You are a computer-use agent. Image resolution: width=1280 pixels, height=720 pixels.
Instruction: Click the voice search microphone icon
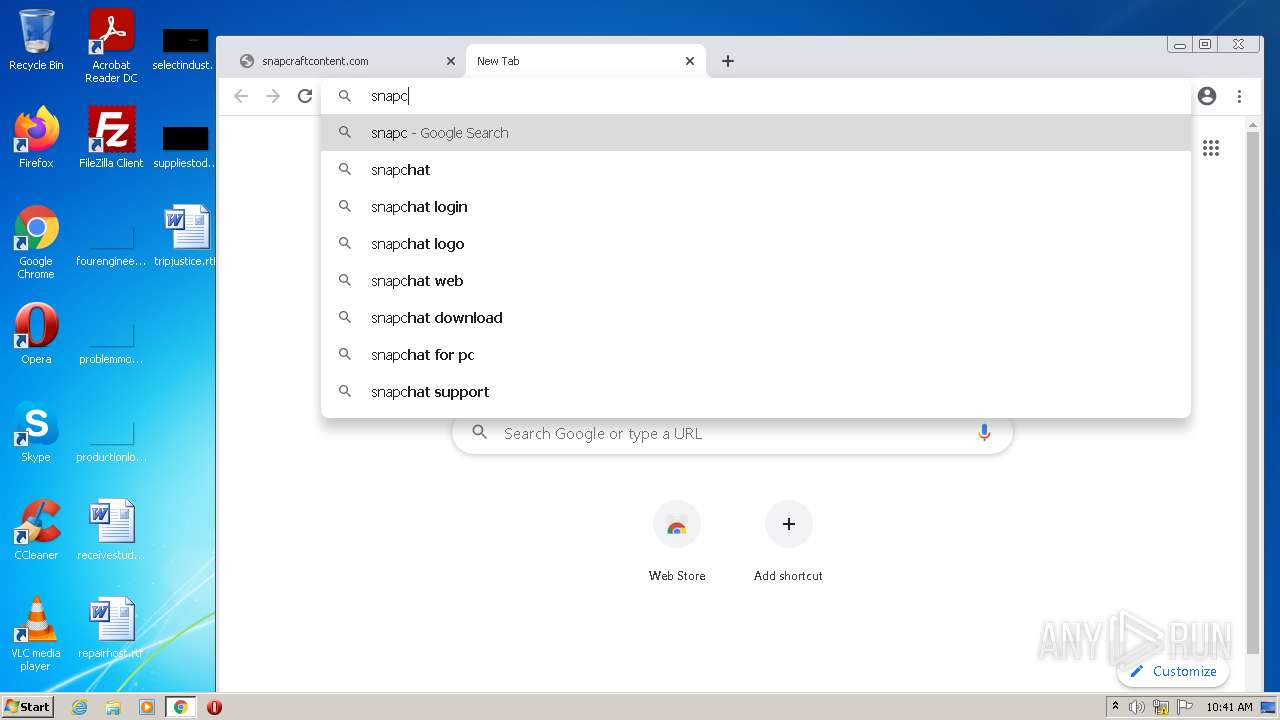click(x=984, y=433)
